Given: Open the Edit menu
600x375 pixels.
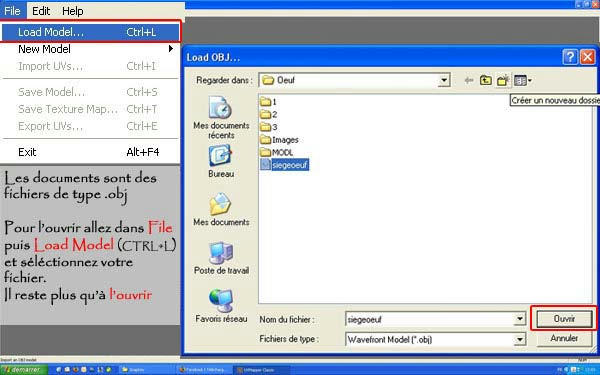Looking at the screenshot, I should [x=41, y=11].
